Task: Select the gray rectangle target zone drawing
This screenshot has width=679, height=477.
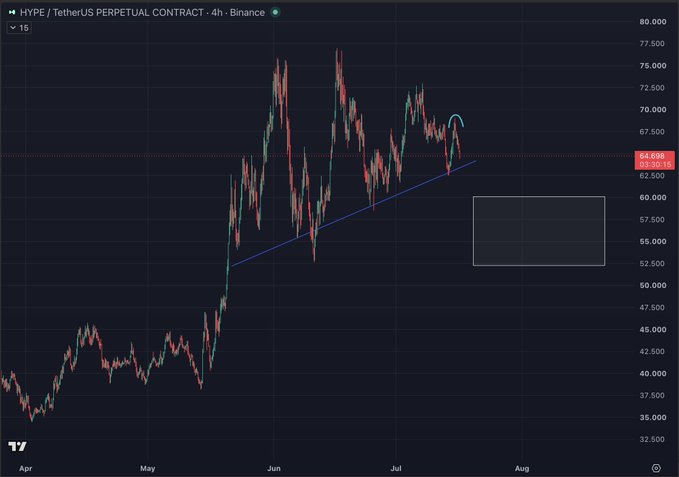Action: (539, 231)
